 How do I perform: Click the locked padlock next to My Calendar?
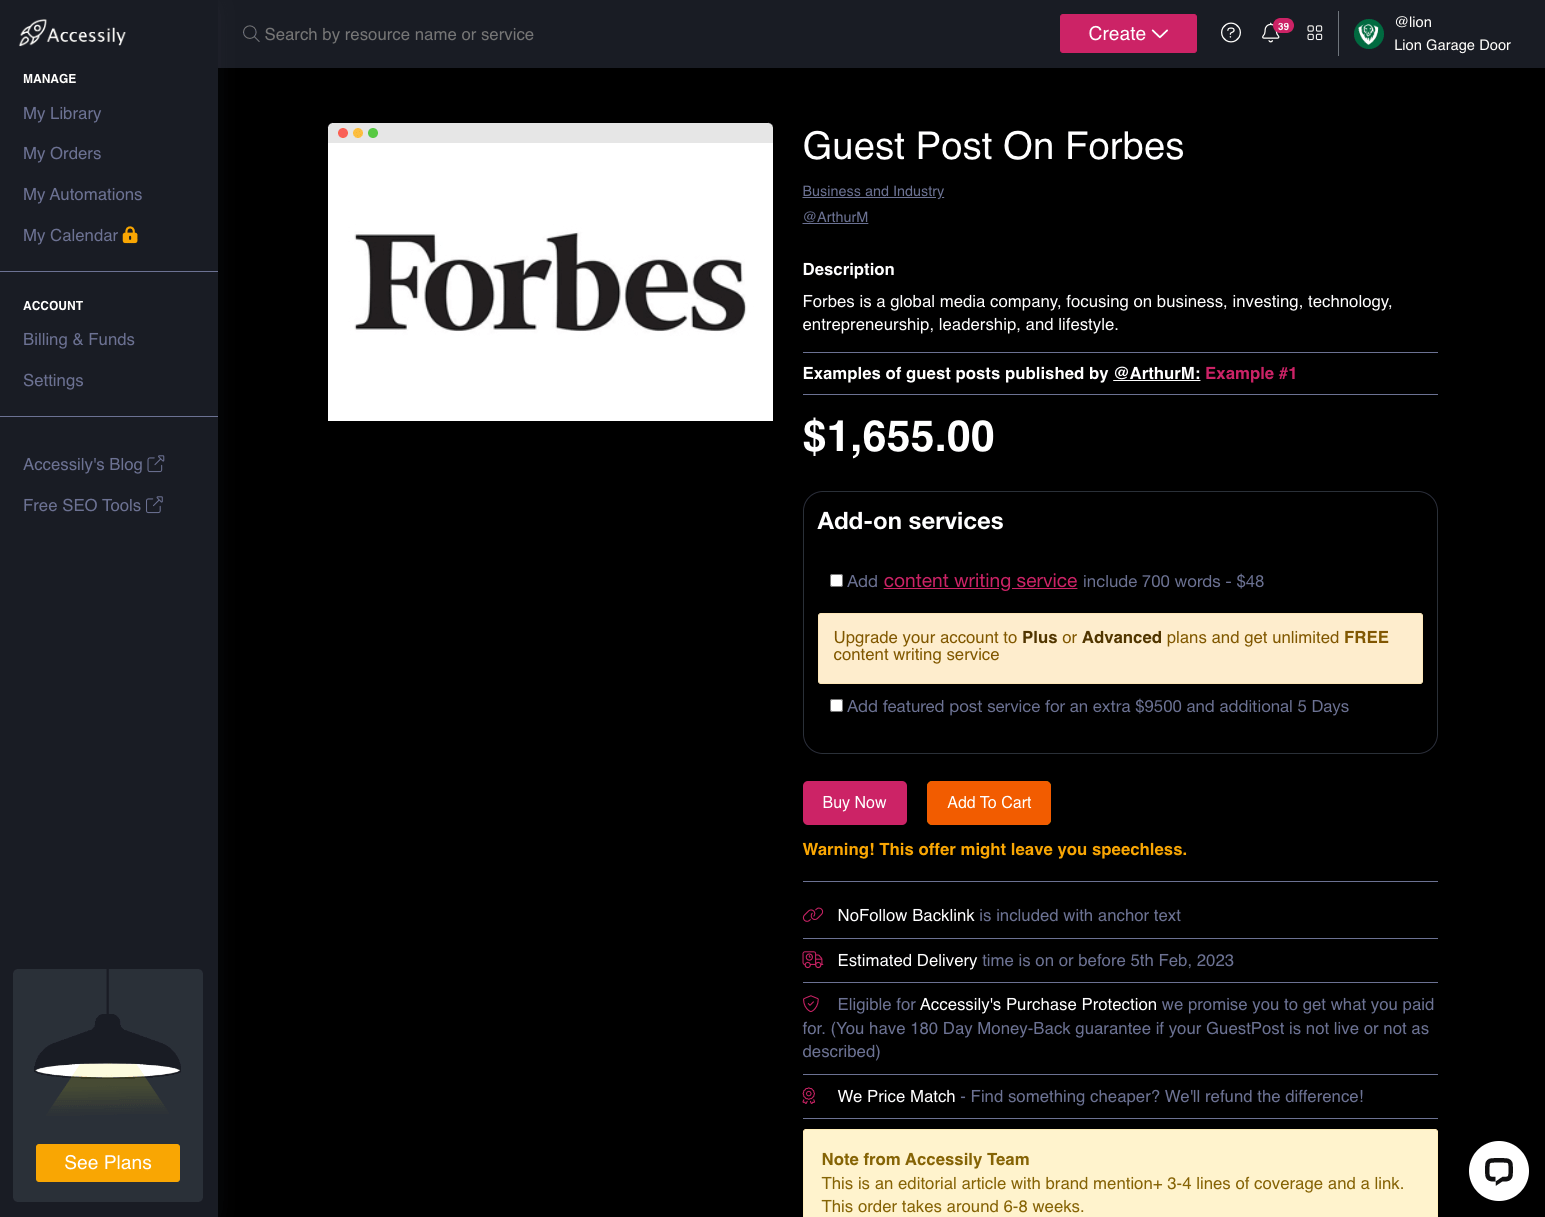click(130, 235)
